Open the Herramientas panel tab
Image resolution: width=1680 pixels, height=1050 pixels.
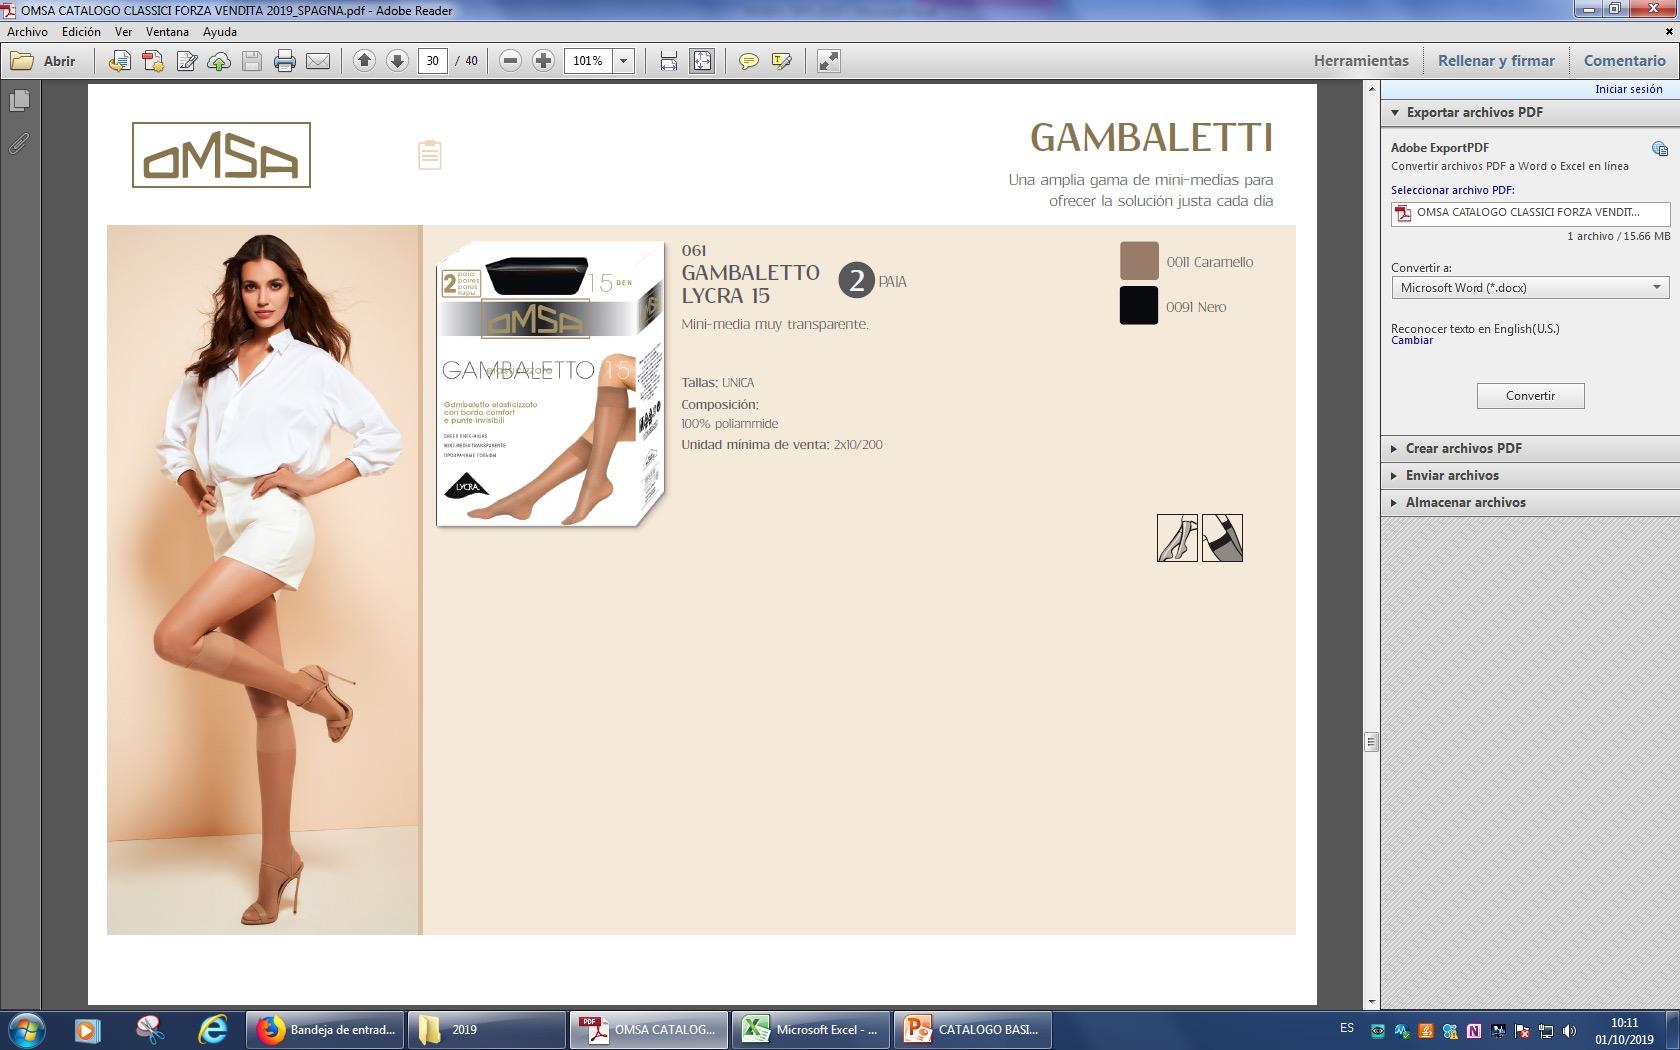point(1361,60)
